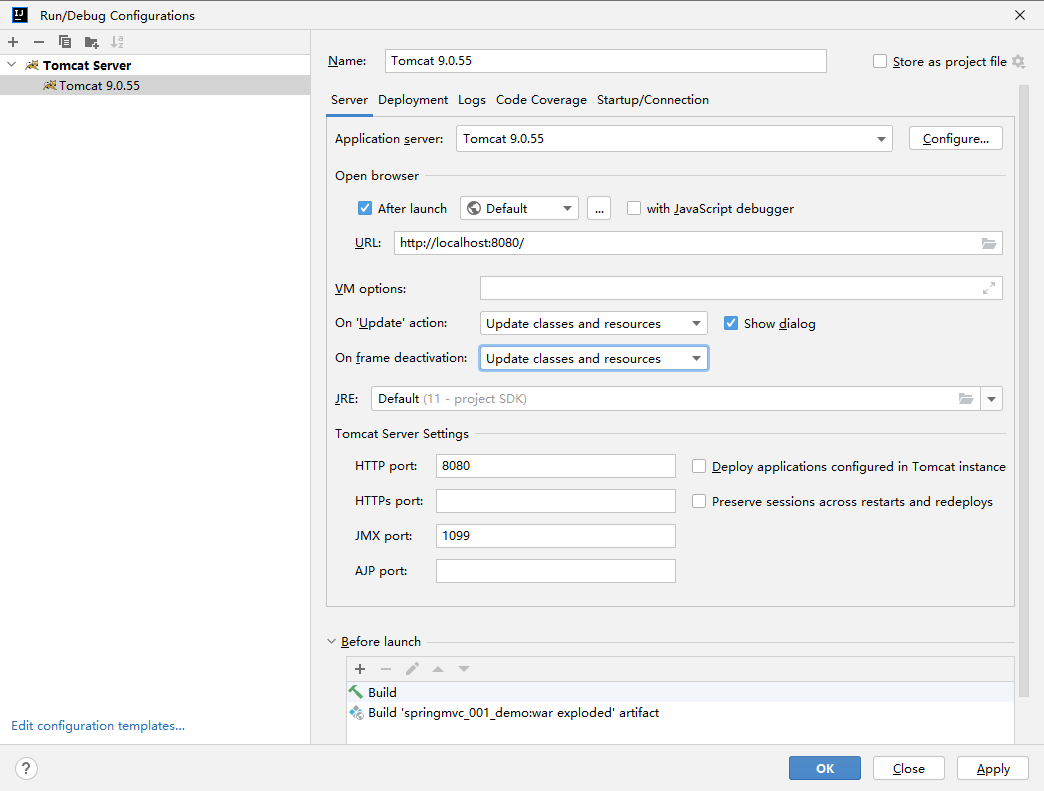This screenshot has width=1044, height=791.
Task: Open the On frame deactivation dropdown
Action: pos(593,358)
